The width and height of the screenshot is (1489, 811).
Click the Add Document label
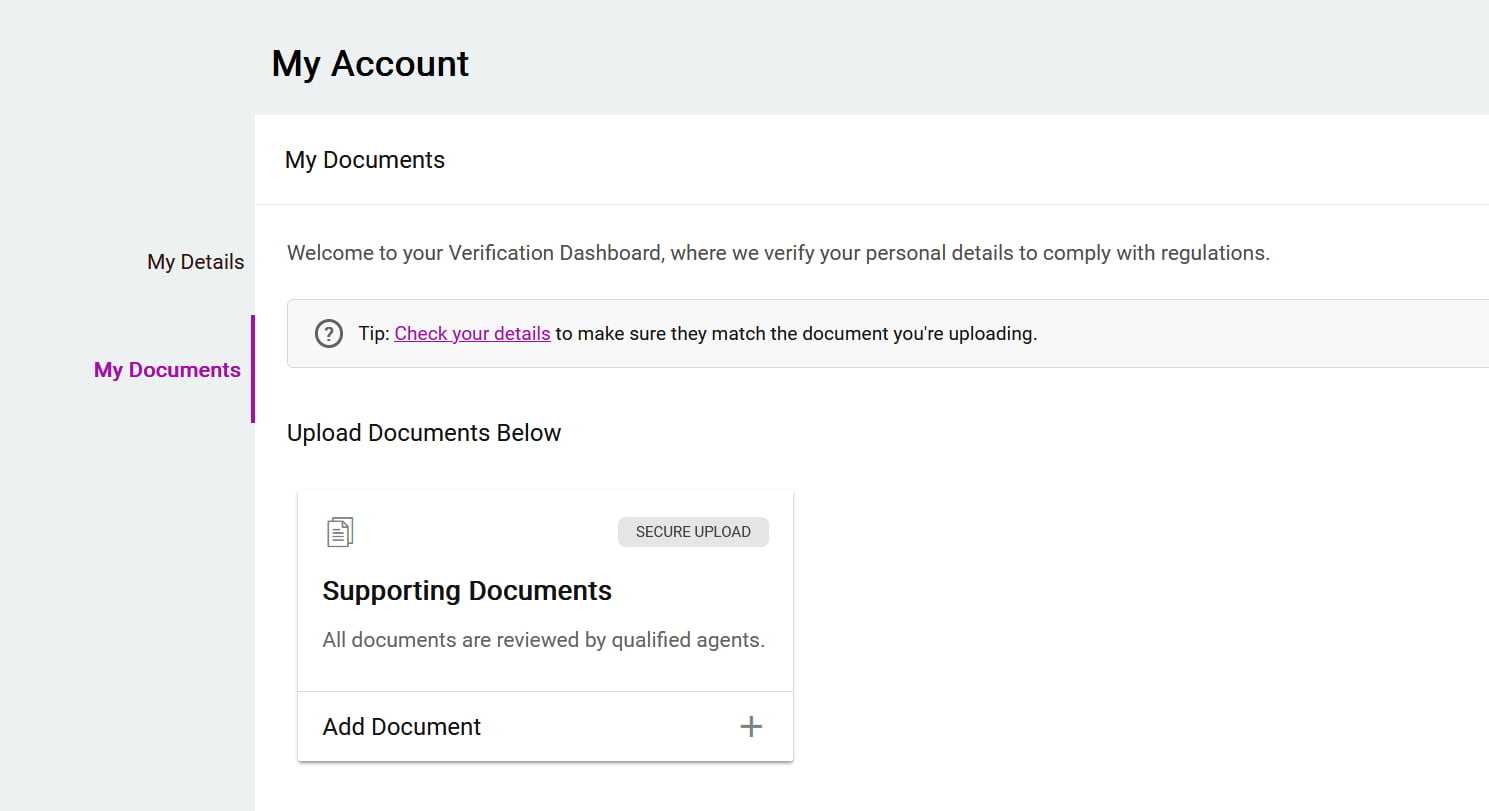[402, 727]
